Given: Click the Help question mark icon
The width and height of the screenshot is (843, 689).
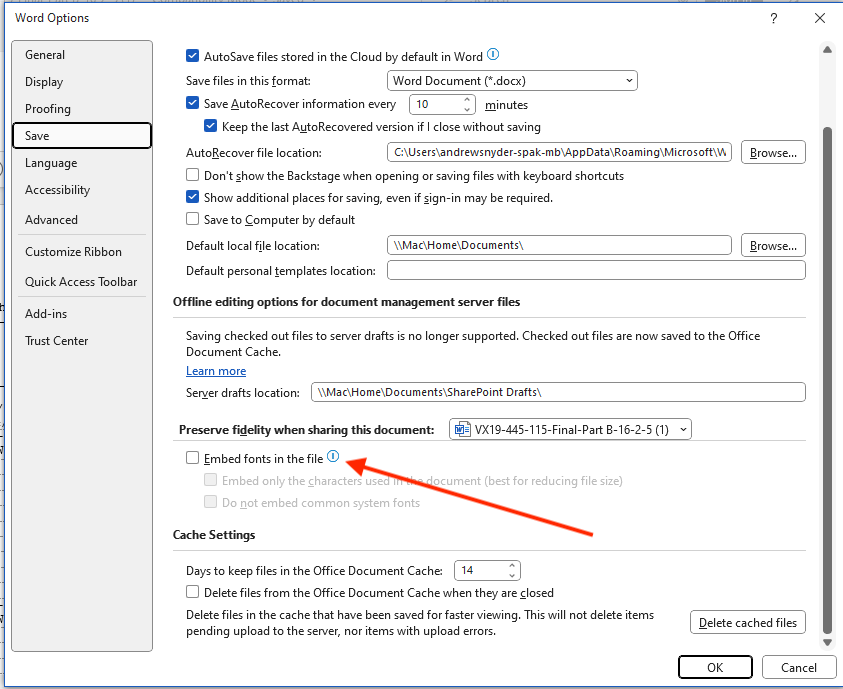Looking at the screenshot, I should coord(773,19).
